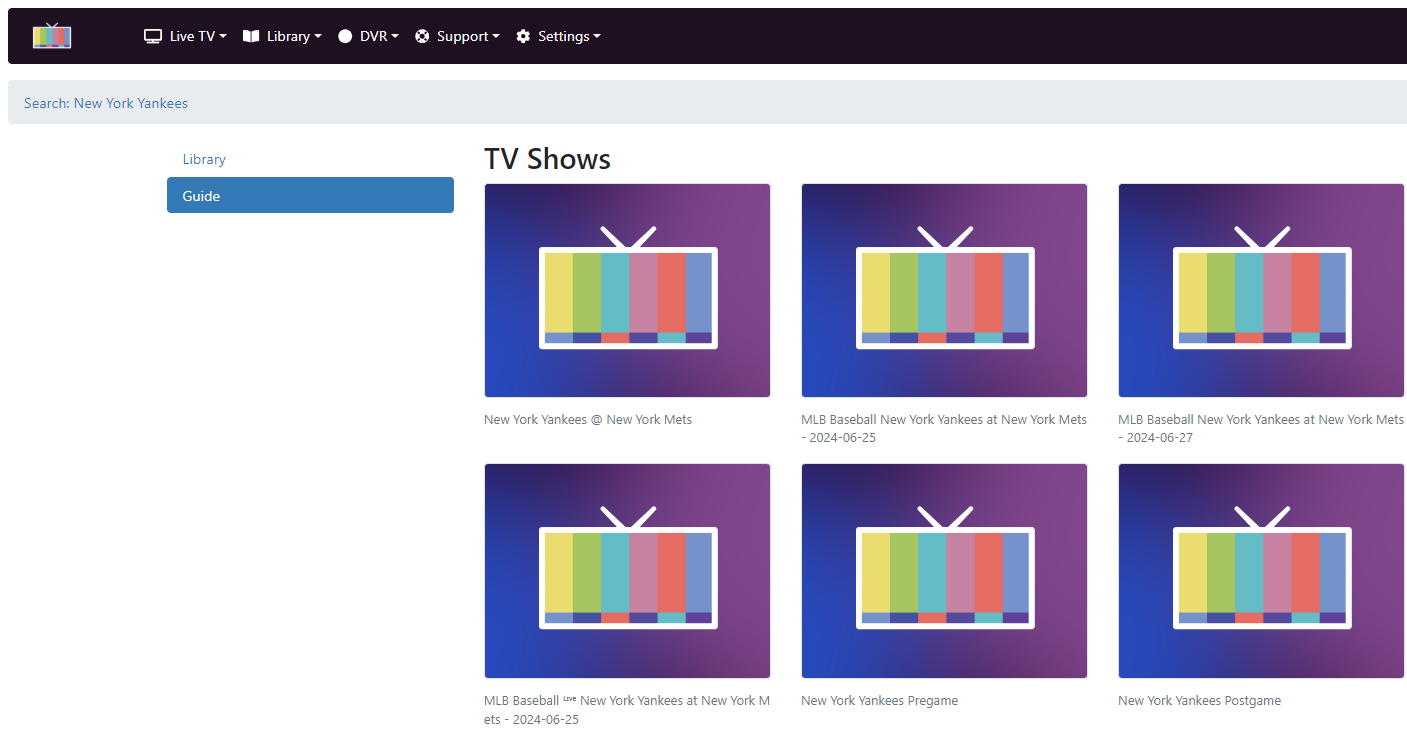
Task: Click the Library book icon
Action: [251, 36]
